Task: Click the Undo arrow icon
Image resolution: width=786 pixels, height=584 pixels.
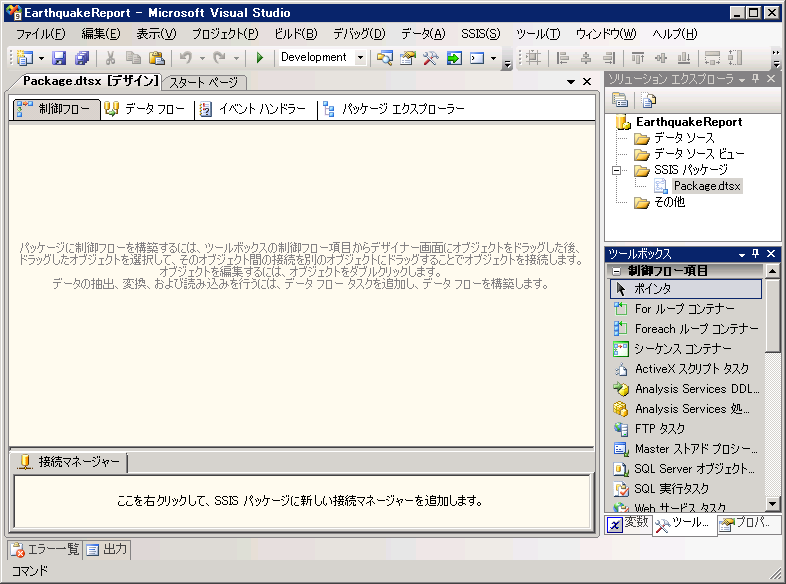Action: pos(185,58)
